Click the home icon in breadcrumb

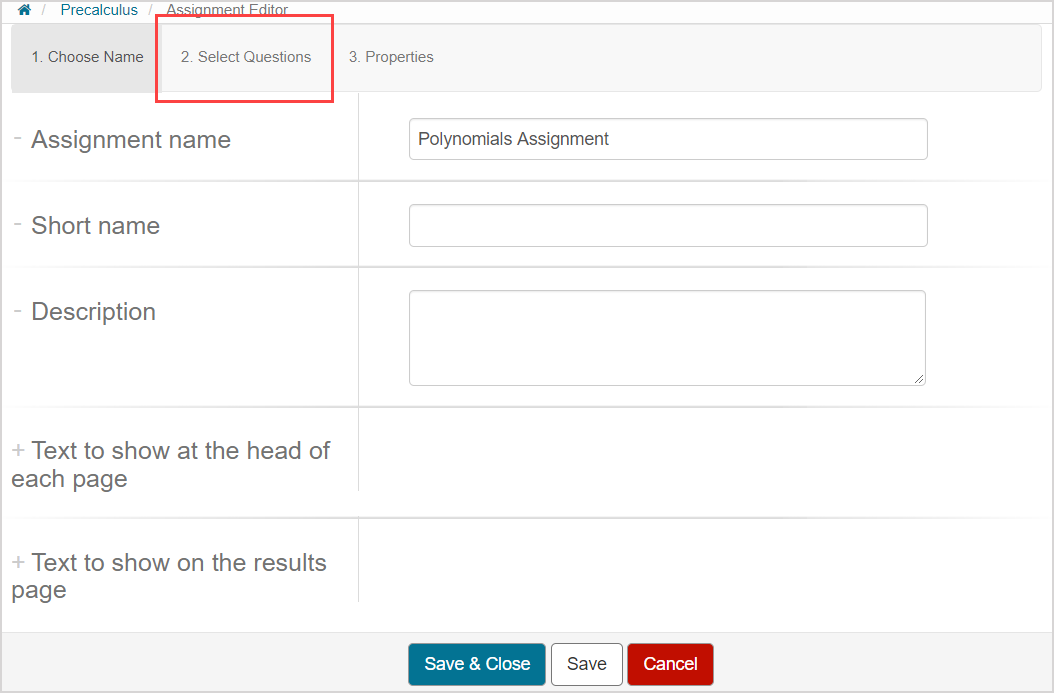[24, 10]
